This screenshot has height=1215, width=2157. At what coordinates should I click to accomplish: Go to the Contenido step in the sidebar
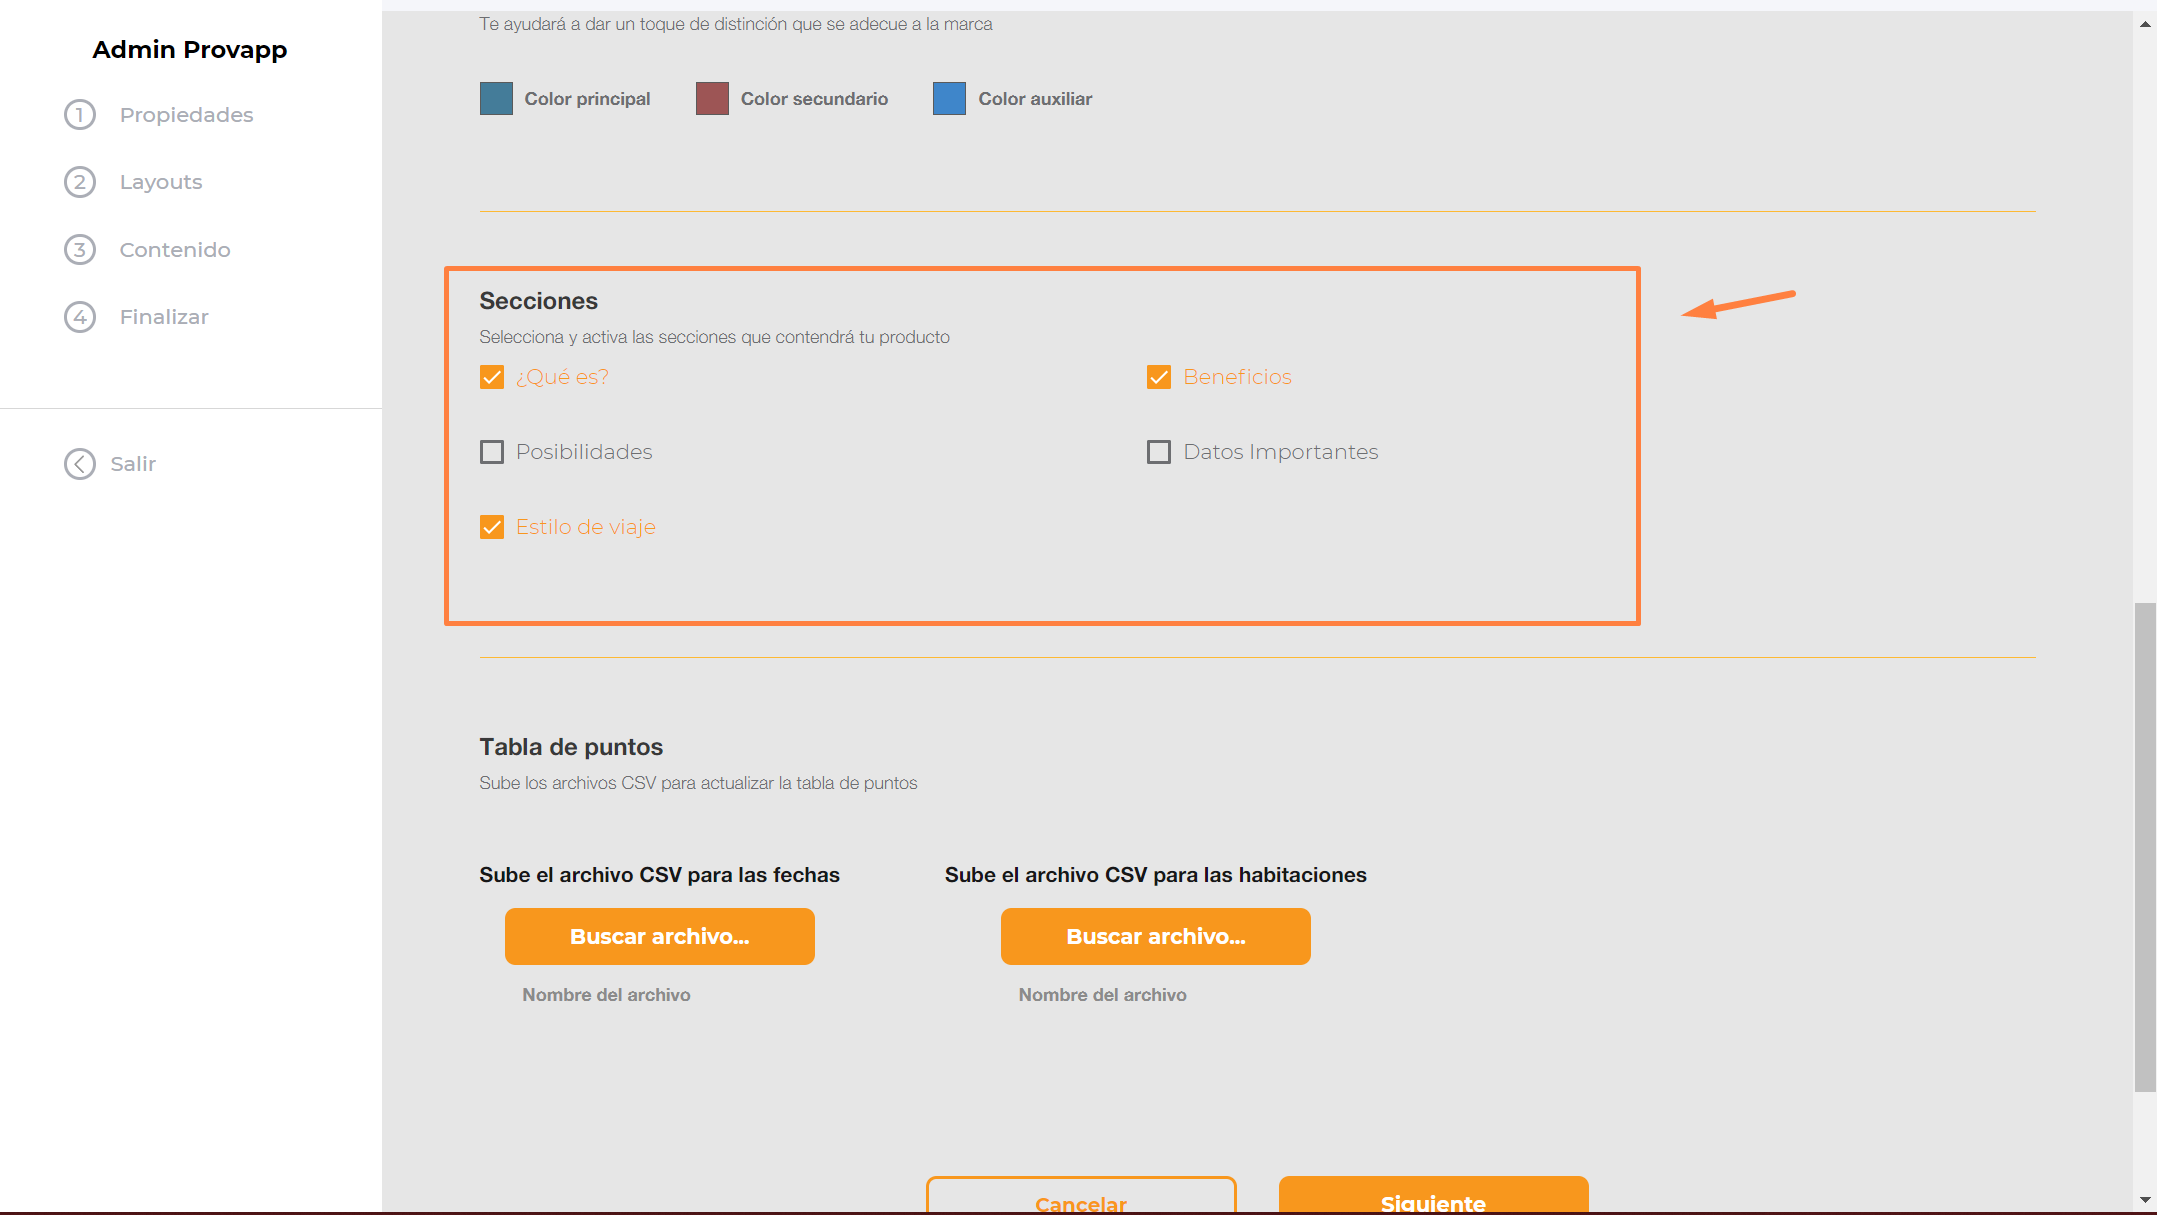pos(175,249)
